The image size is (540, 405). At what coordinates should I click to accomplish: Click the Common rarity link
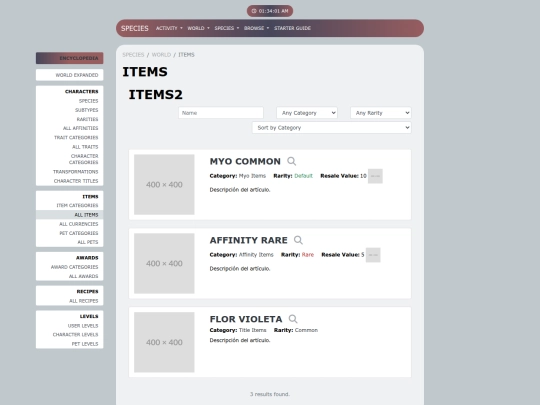click(306, 330)
